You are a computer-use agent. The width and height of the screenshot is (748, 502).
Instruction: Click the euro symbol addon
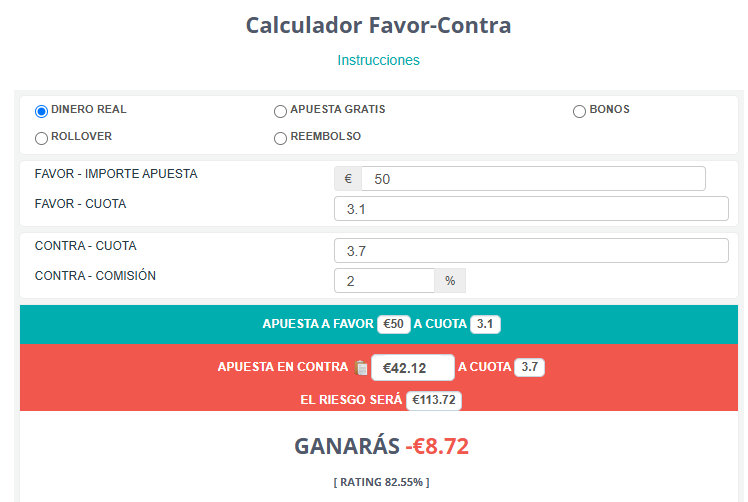click(348, 178)
